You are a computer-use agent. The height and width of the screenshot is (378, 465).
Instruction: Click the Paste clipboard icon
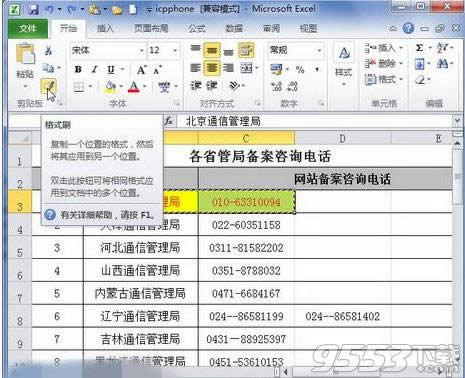(x=25, y=53)
